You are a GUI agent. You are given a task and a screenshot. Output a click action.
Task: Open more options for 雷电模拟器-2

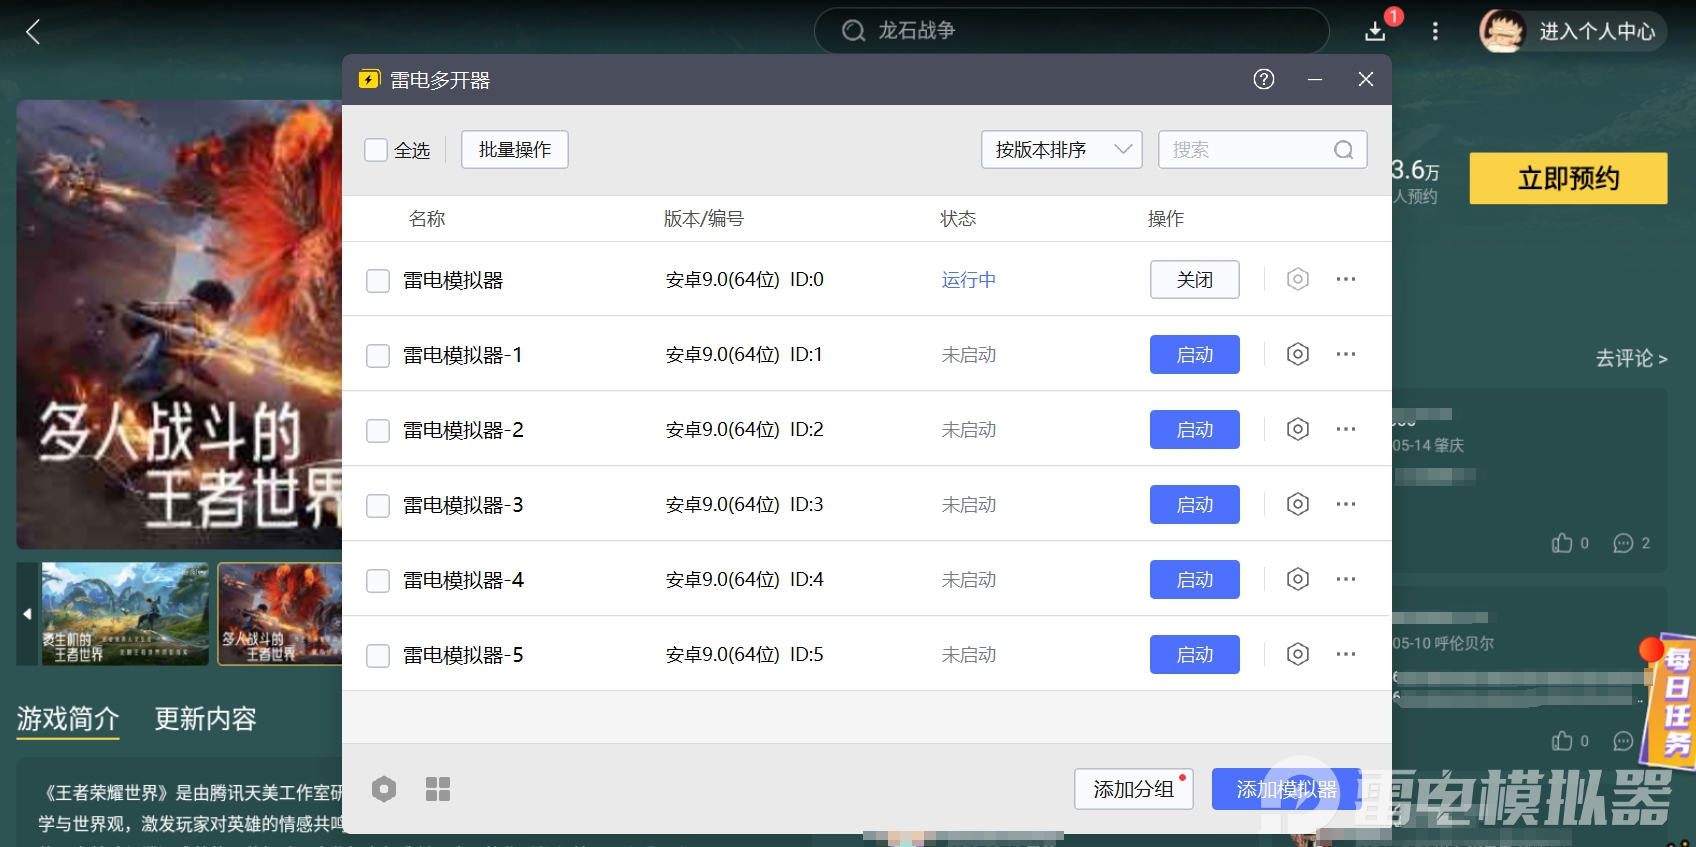[x=1346, y=429]
